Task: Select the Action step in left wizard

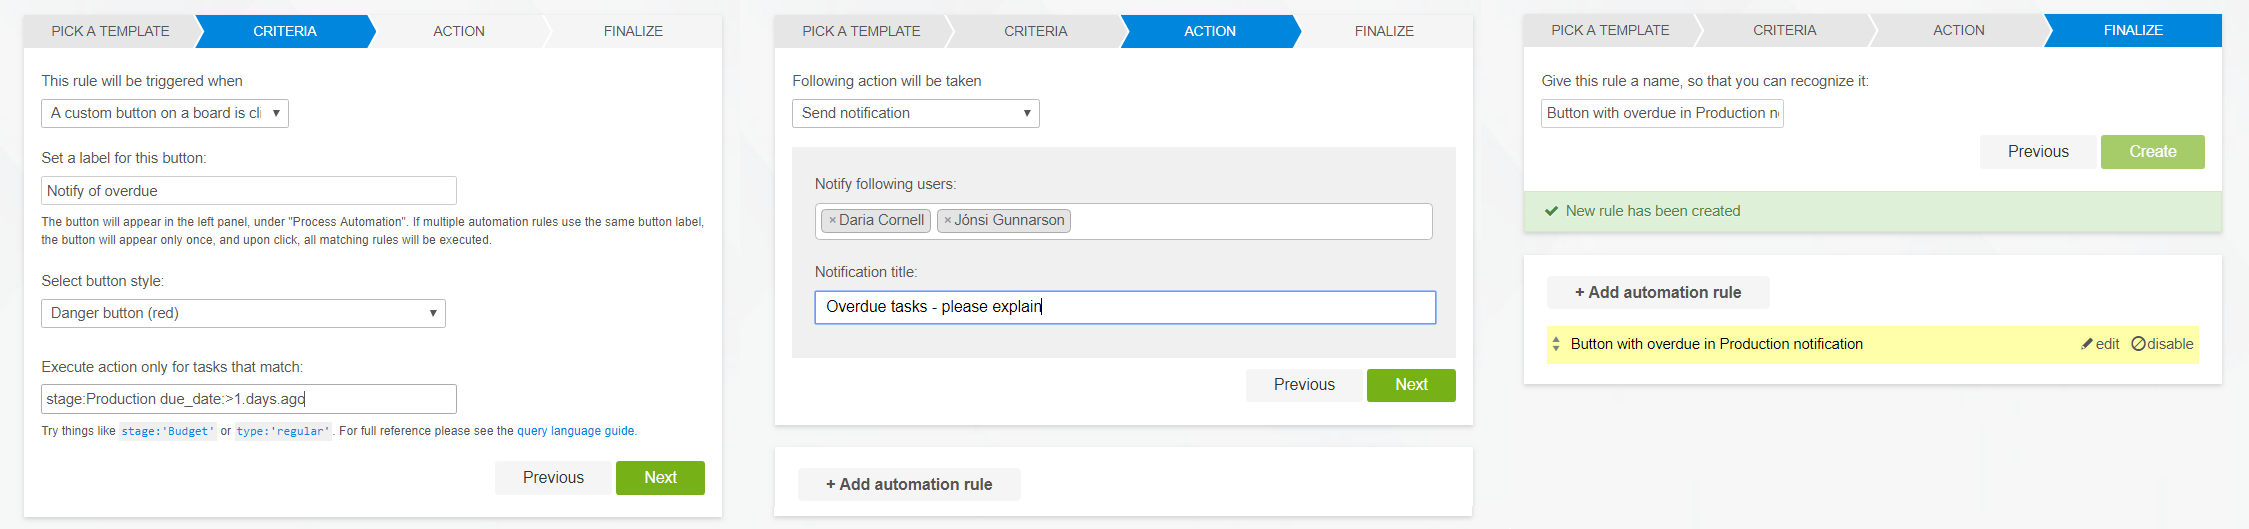Action: tap(458, 32)
